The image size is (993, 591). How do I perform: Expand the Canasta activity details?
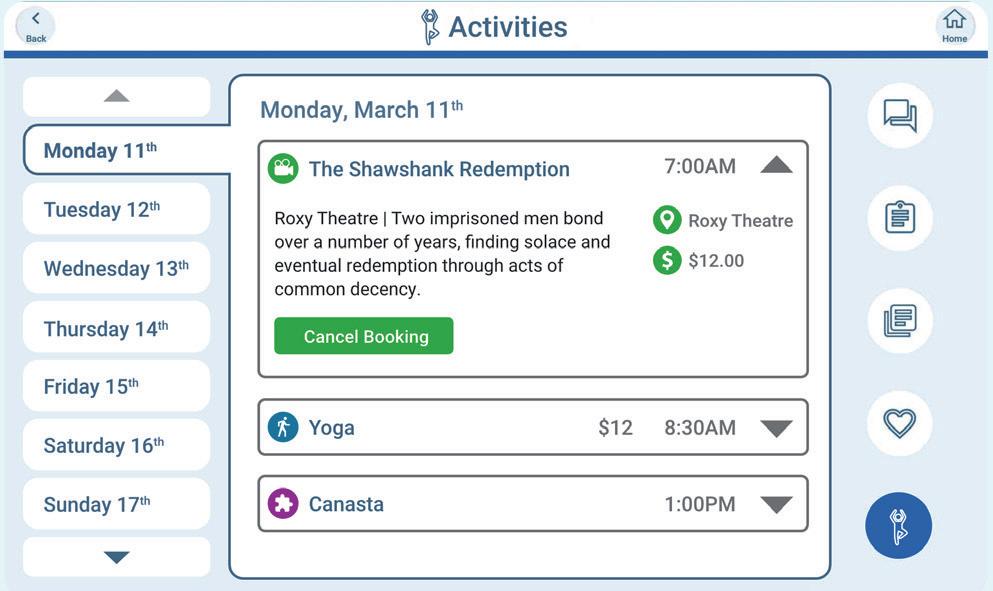point(776,504)
